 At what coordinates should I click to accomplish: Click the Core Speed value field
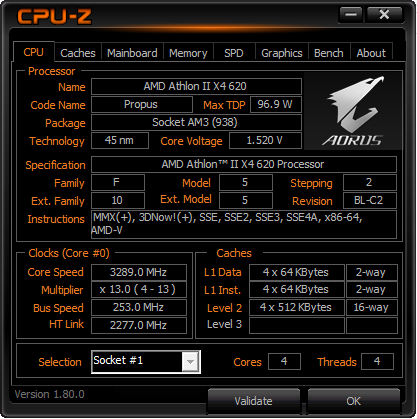(x=139, y=272)
